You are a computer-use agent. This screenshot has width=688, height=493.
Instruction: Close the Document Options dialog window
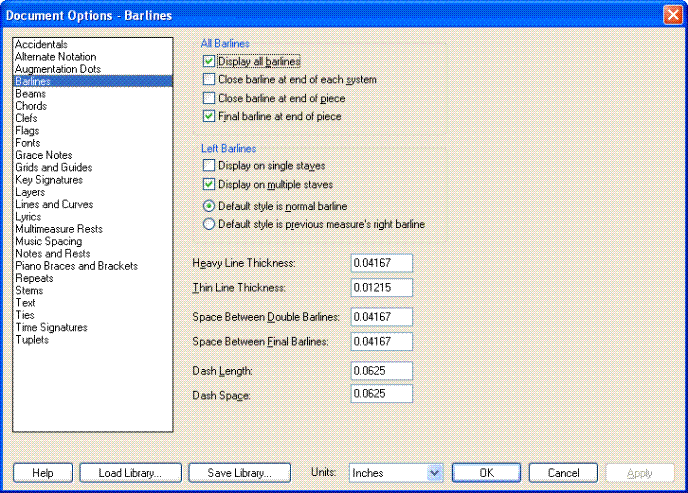coord(672,14)
